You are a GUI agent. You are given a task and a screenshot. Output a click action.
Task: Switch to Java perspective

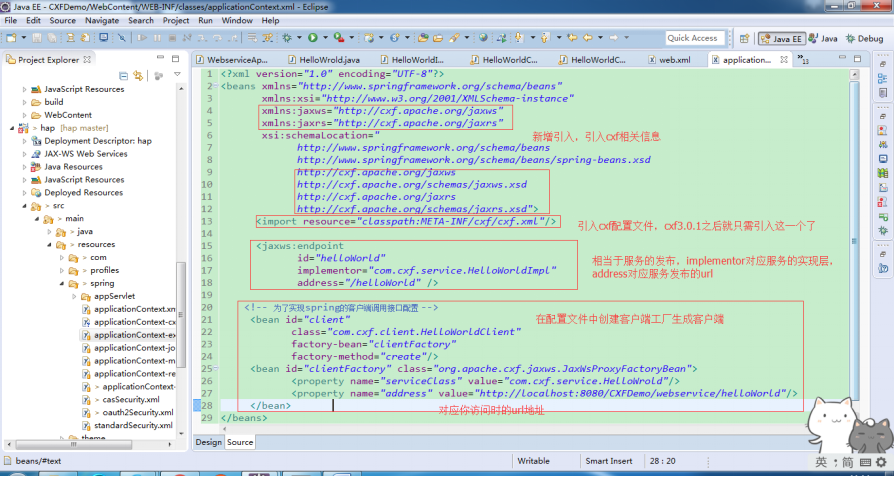click(x=823, y=38)
